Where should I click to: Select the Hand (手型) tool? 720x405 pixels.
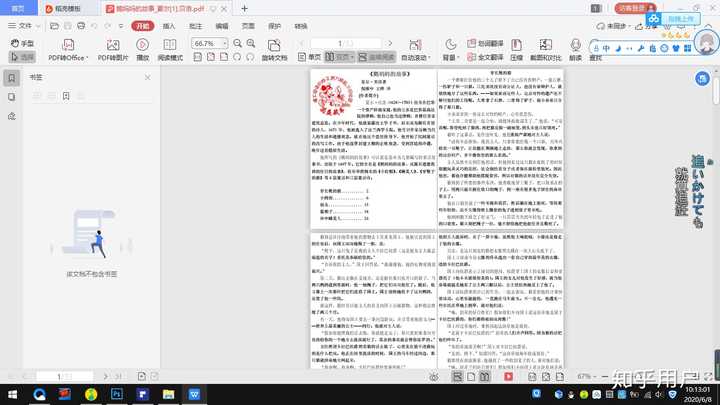(x=22, y=43)
